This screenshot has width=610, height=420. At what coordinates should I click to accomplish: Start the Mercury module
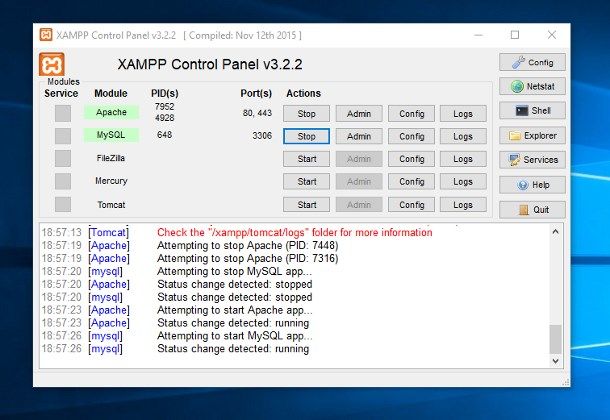click(307, 182)
